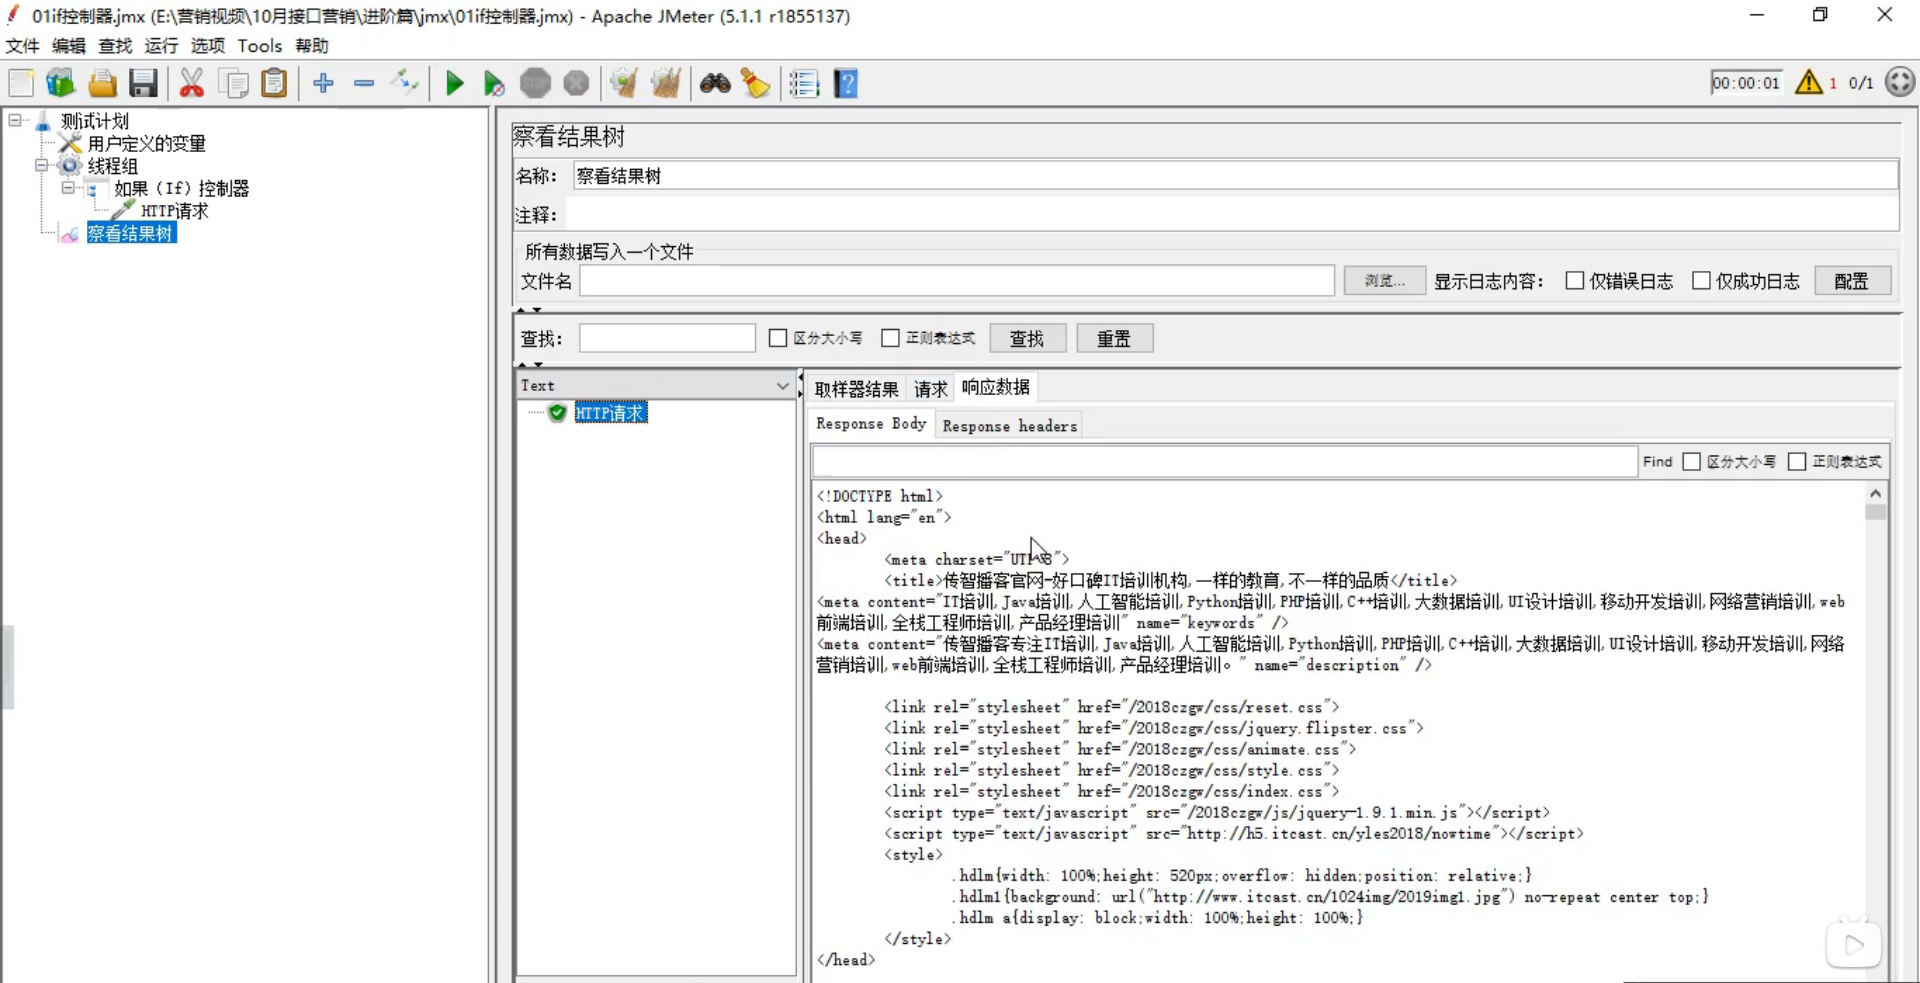Screen dimensions: 1920x983
Task: Collapse the 测试计划 tree node
Action: pyautogui.click(x=15, y=120)
